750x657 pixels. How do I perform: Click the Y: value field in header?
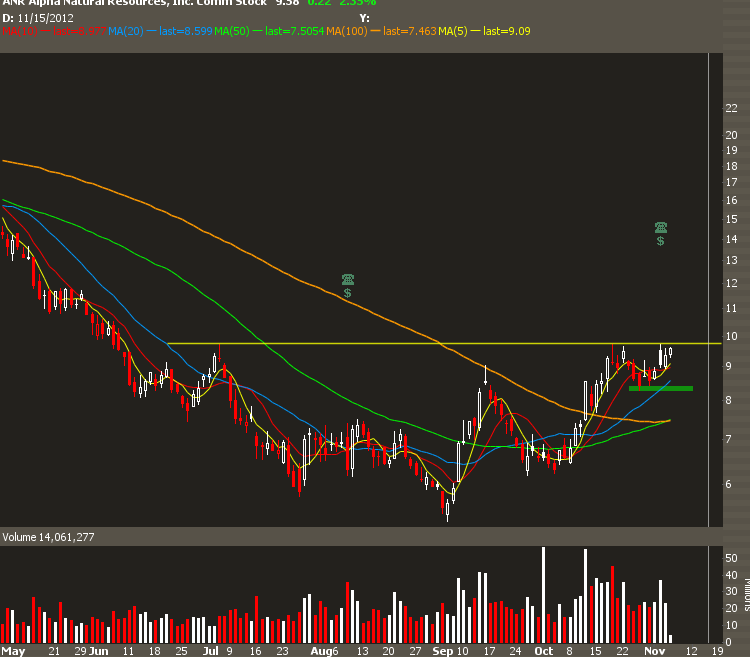pyautogui.click(x=364, y=18)
